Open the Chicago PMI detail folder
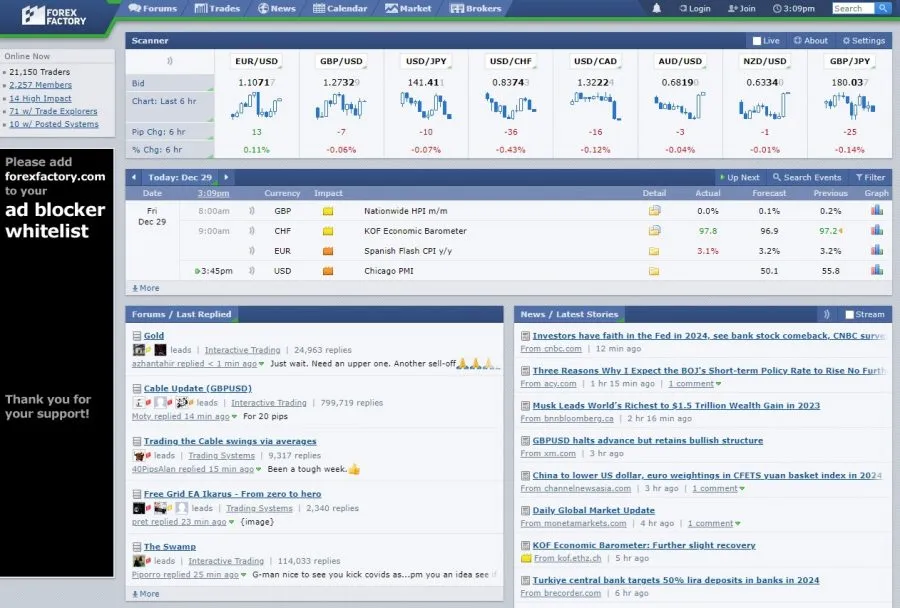 (654, 271)
